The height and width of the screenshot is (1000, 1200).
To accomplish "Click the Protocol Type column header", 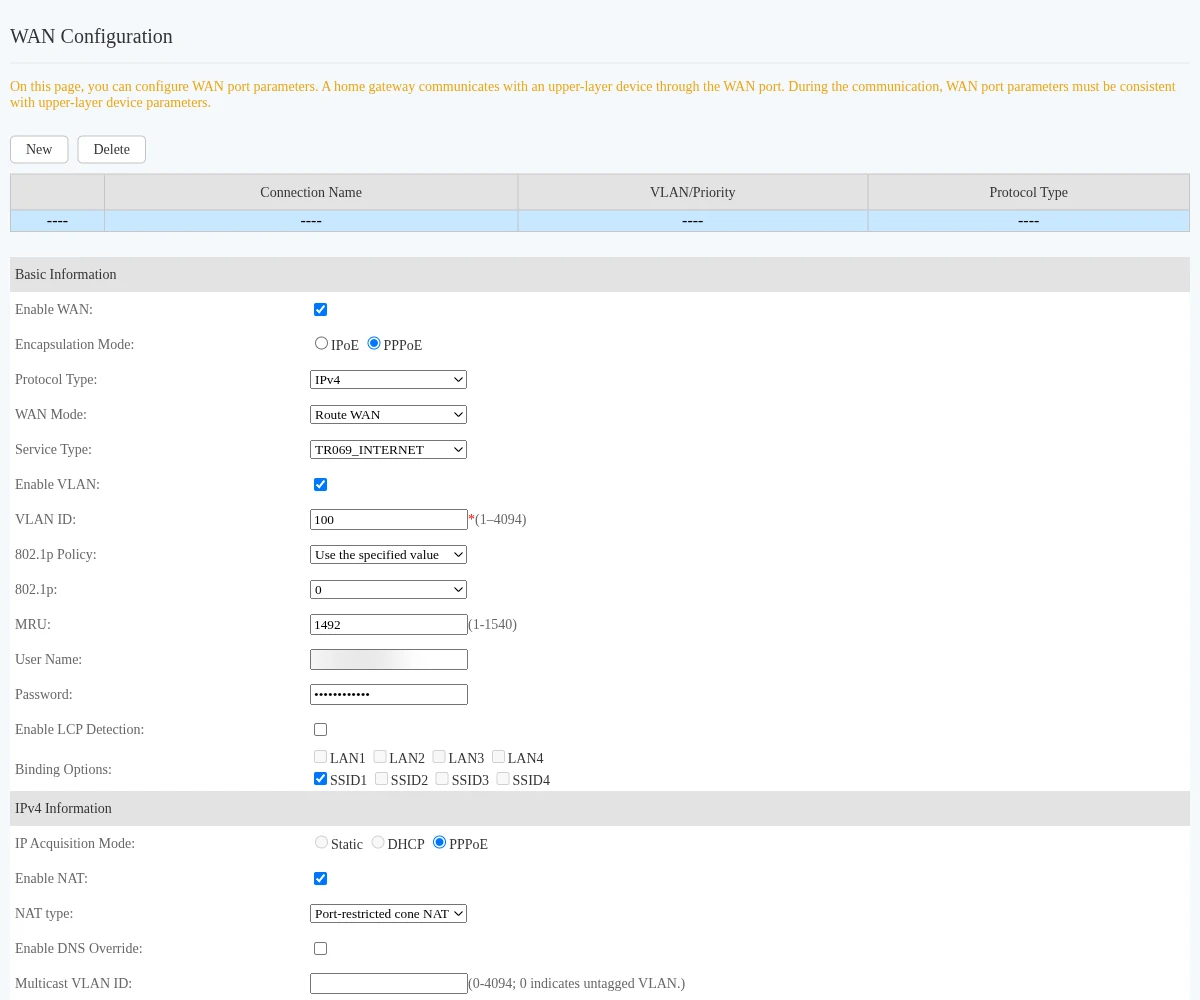I will pos(1028,192).
